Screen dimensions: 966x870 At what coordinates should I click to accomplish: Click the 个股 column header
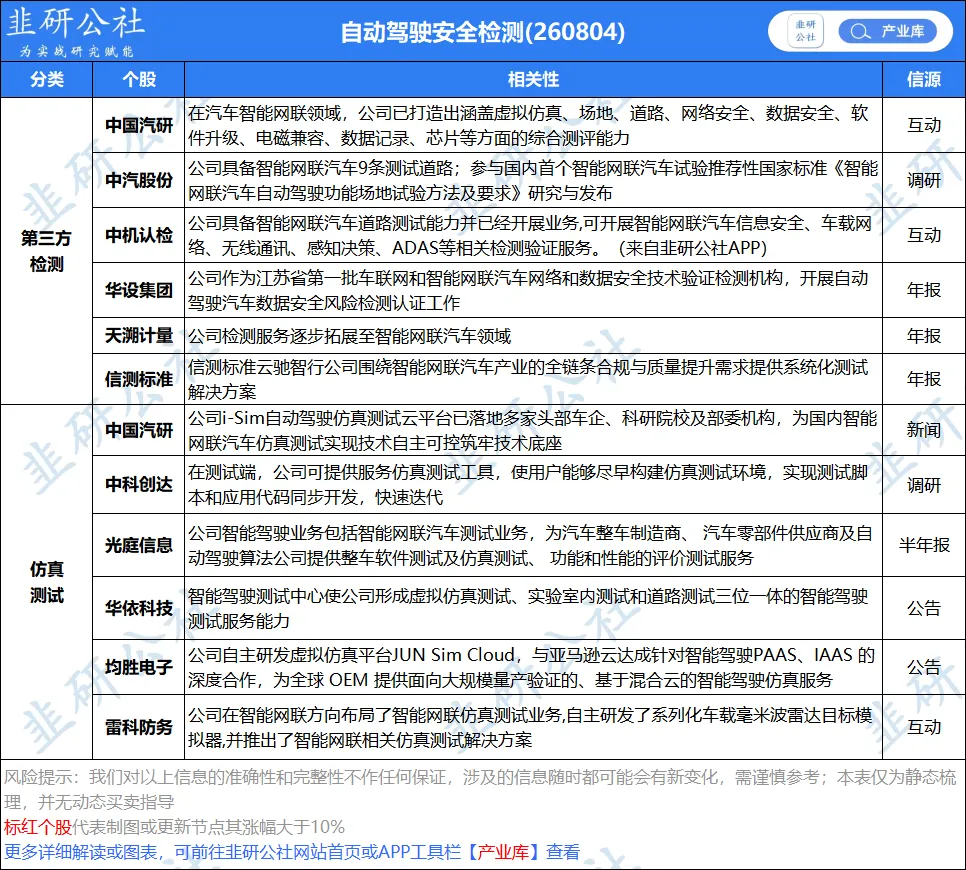point(139,79)
